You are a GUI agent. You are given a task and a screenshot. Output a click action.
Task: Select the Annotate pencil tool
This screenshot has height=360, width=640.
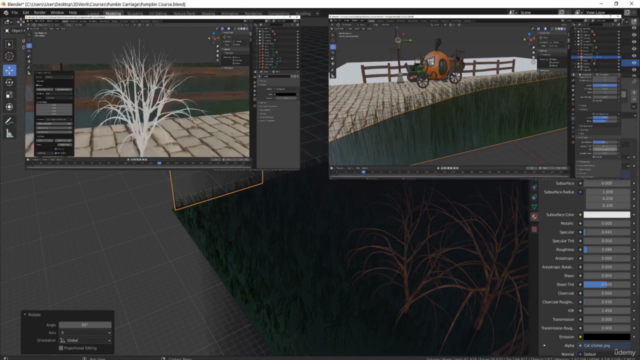(9, 121)
